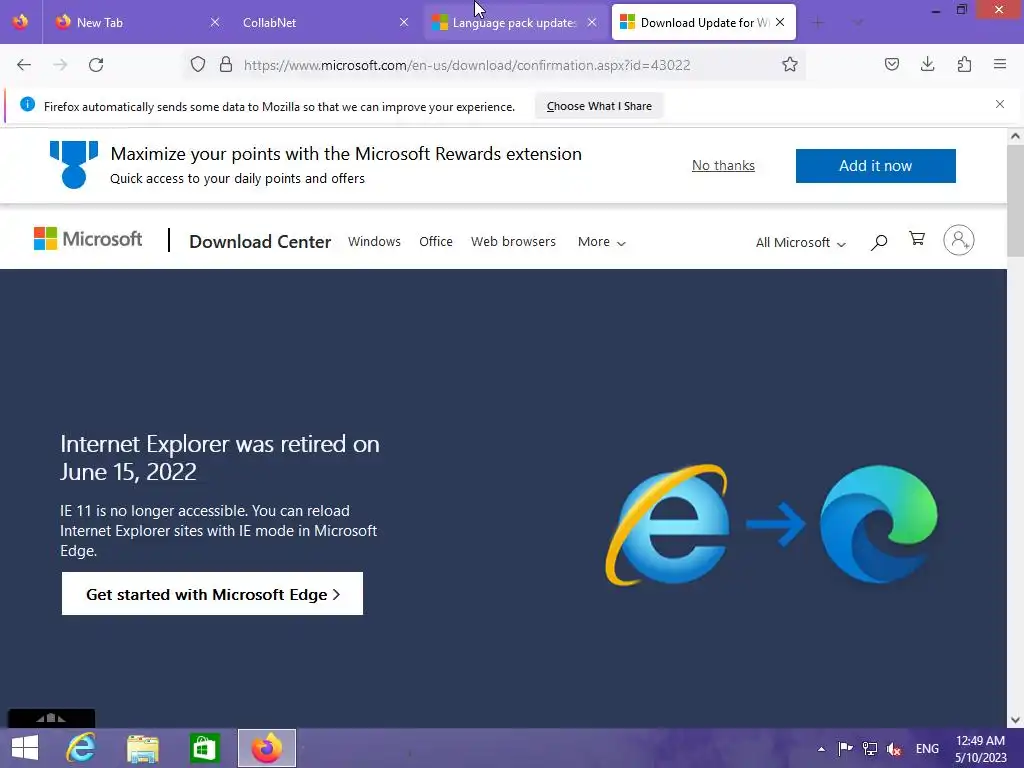View site security lock information
The height and width of the screenshot is (768, 1024).
coord(226,65)
